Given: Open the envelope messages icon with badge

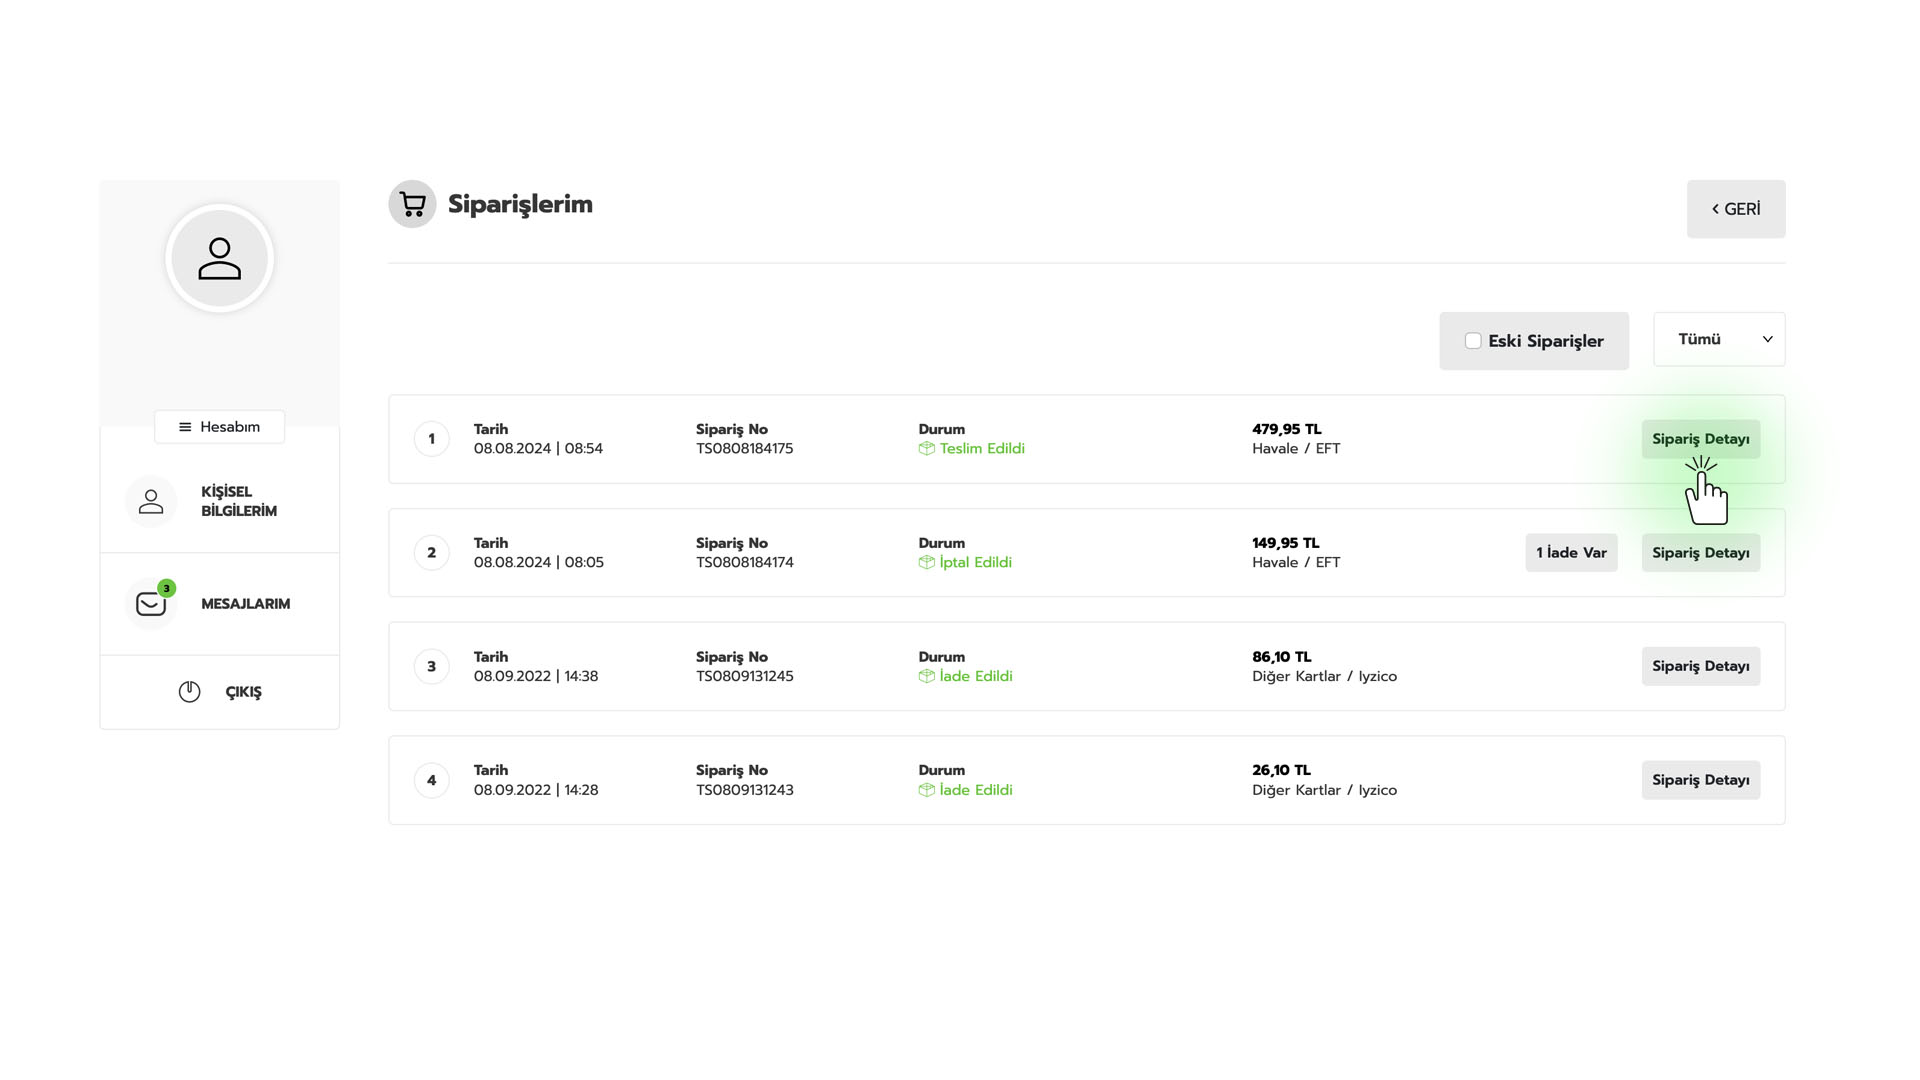Looking at the screenshot, I should [x=151, y=604].
